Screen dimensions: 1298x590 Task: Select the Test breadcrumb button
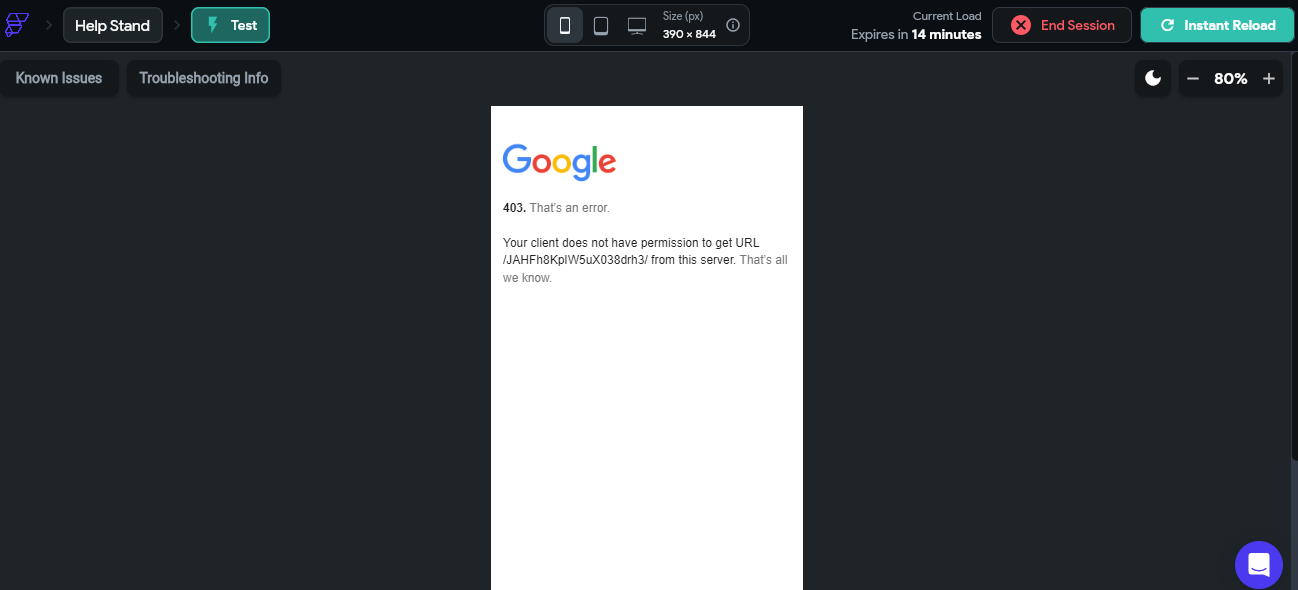point(231,25)
